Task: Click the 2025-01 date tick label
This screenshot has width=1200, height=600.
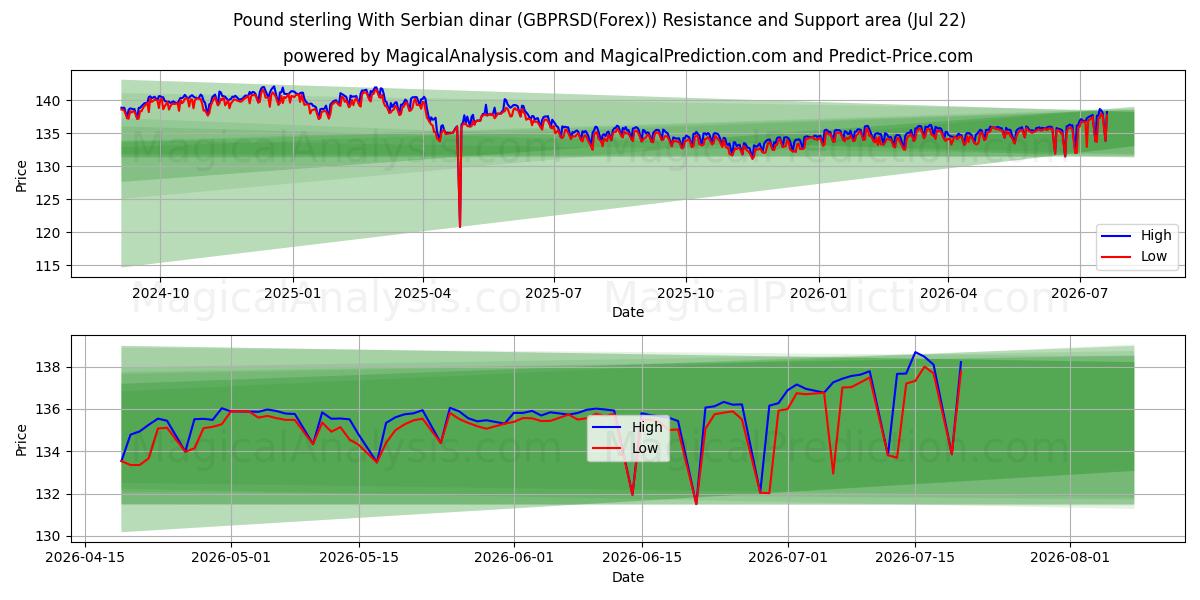Action: tap(293, 294)
